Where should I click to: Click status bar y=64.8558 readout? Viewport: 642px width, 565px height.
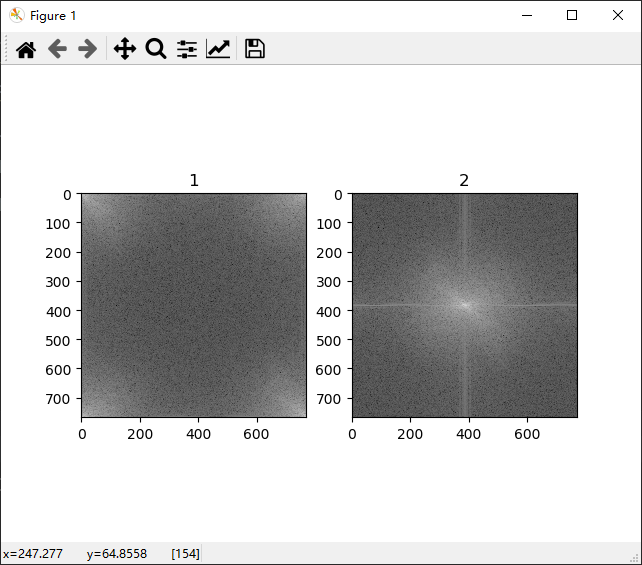117,554
